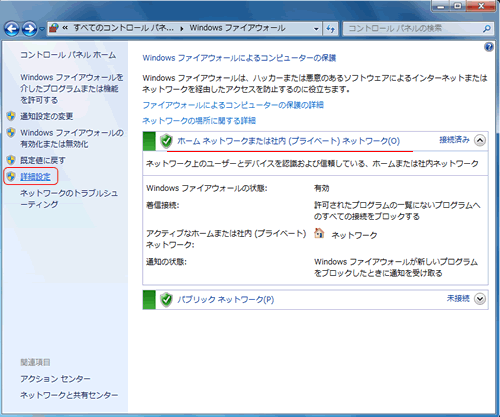Collapse the private network section with chevron

(480, 140)
